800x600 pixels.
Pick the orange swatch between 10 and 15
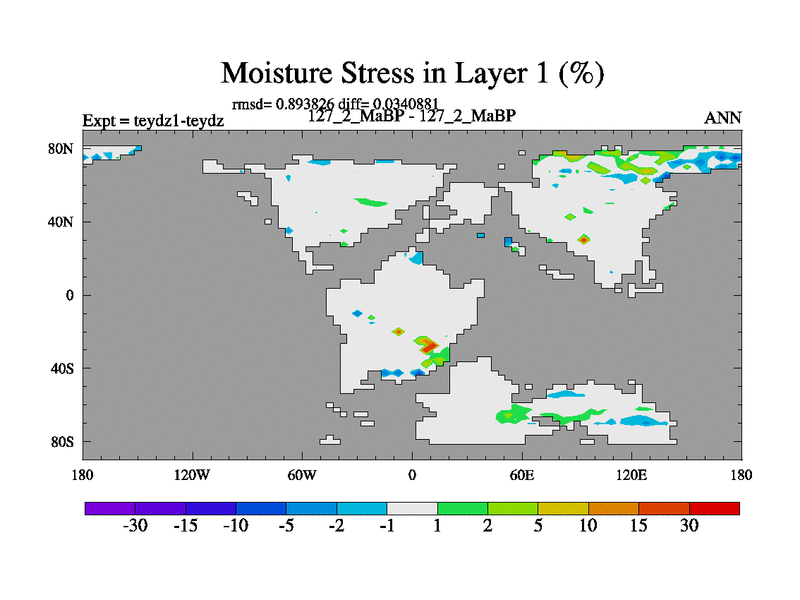(x=613, y=508)
